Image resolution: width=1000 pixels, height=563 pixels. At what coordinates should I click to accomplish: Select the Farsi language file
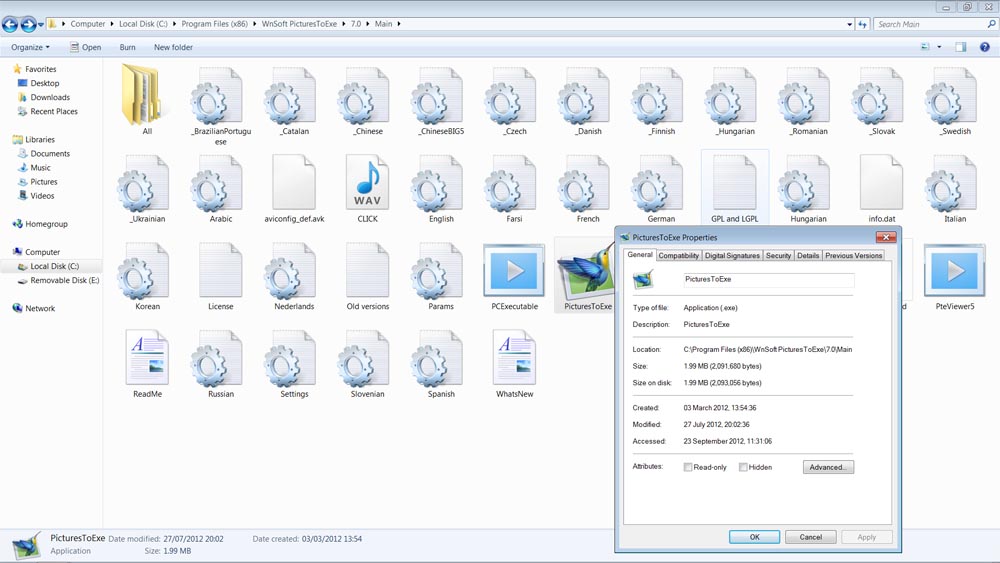point(511,184)
